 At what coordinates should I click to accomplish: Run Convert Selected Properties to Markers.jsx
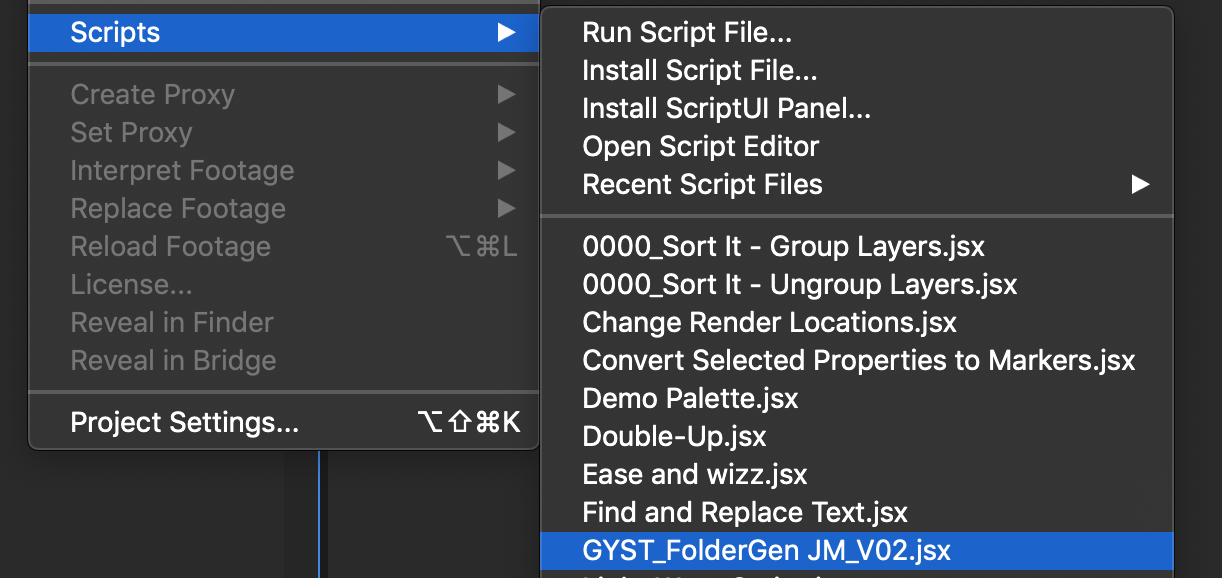[x=857, y=361]
